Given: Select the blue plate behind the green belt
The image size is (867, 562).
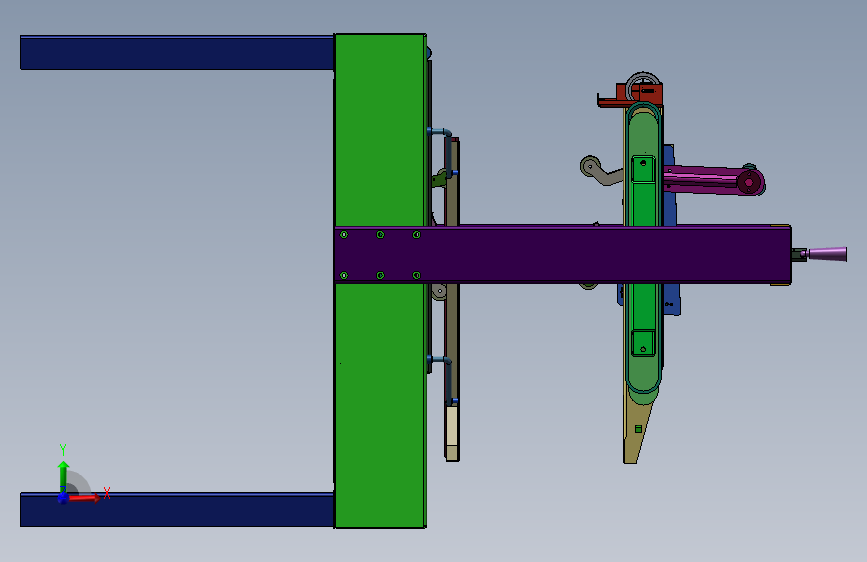Looking at the screenshot, I should click(670, 211).
